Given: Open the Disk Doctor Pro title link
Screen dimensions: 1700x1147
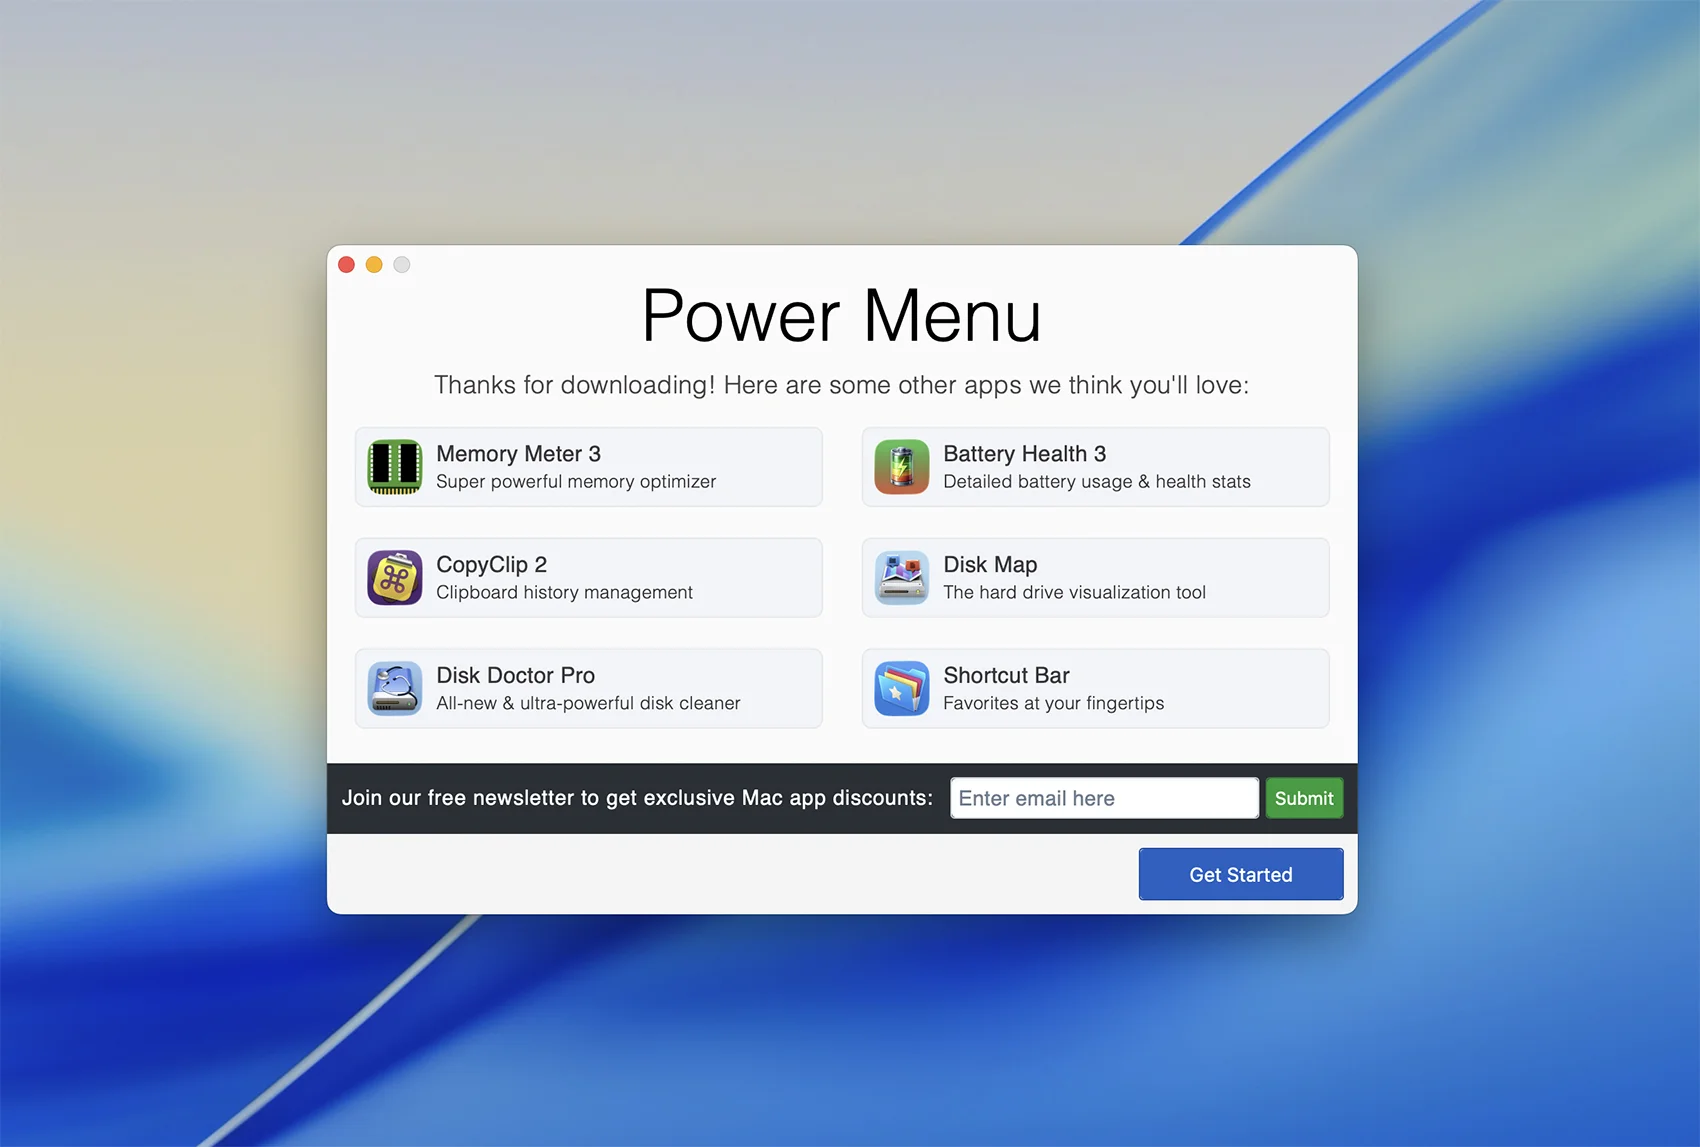Looking at the screenshot, I should (x=515, y=676).
